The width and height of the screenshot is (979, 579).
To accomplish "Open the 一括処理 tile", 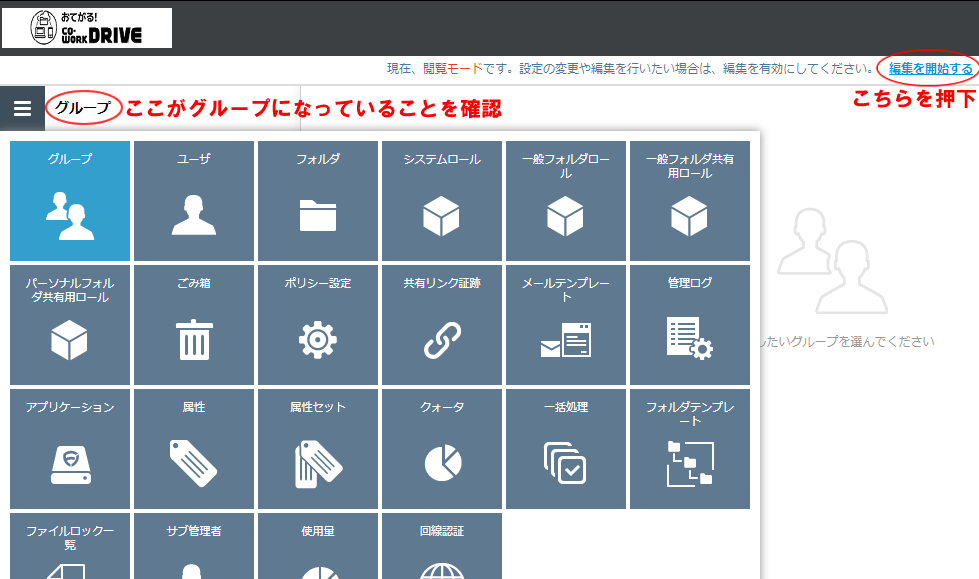I will pos(566,449).
